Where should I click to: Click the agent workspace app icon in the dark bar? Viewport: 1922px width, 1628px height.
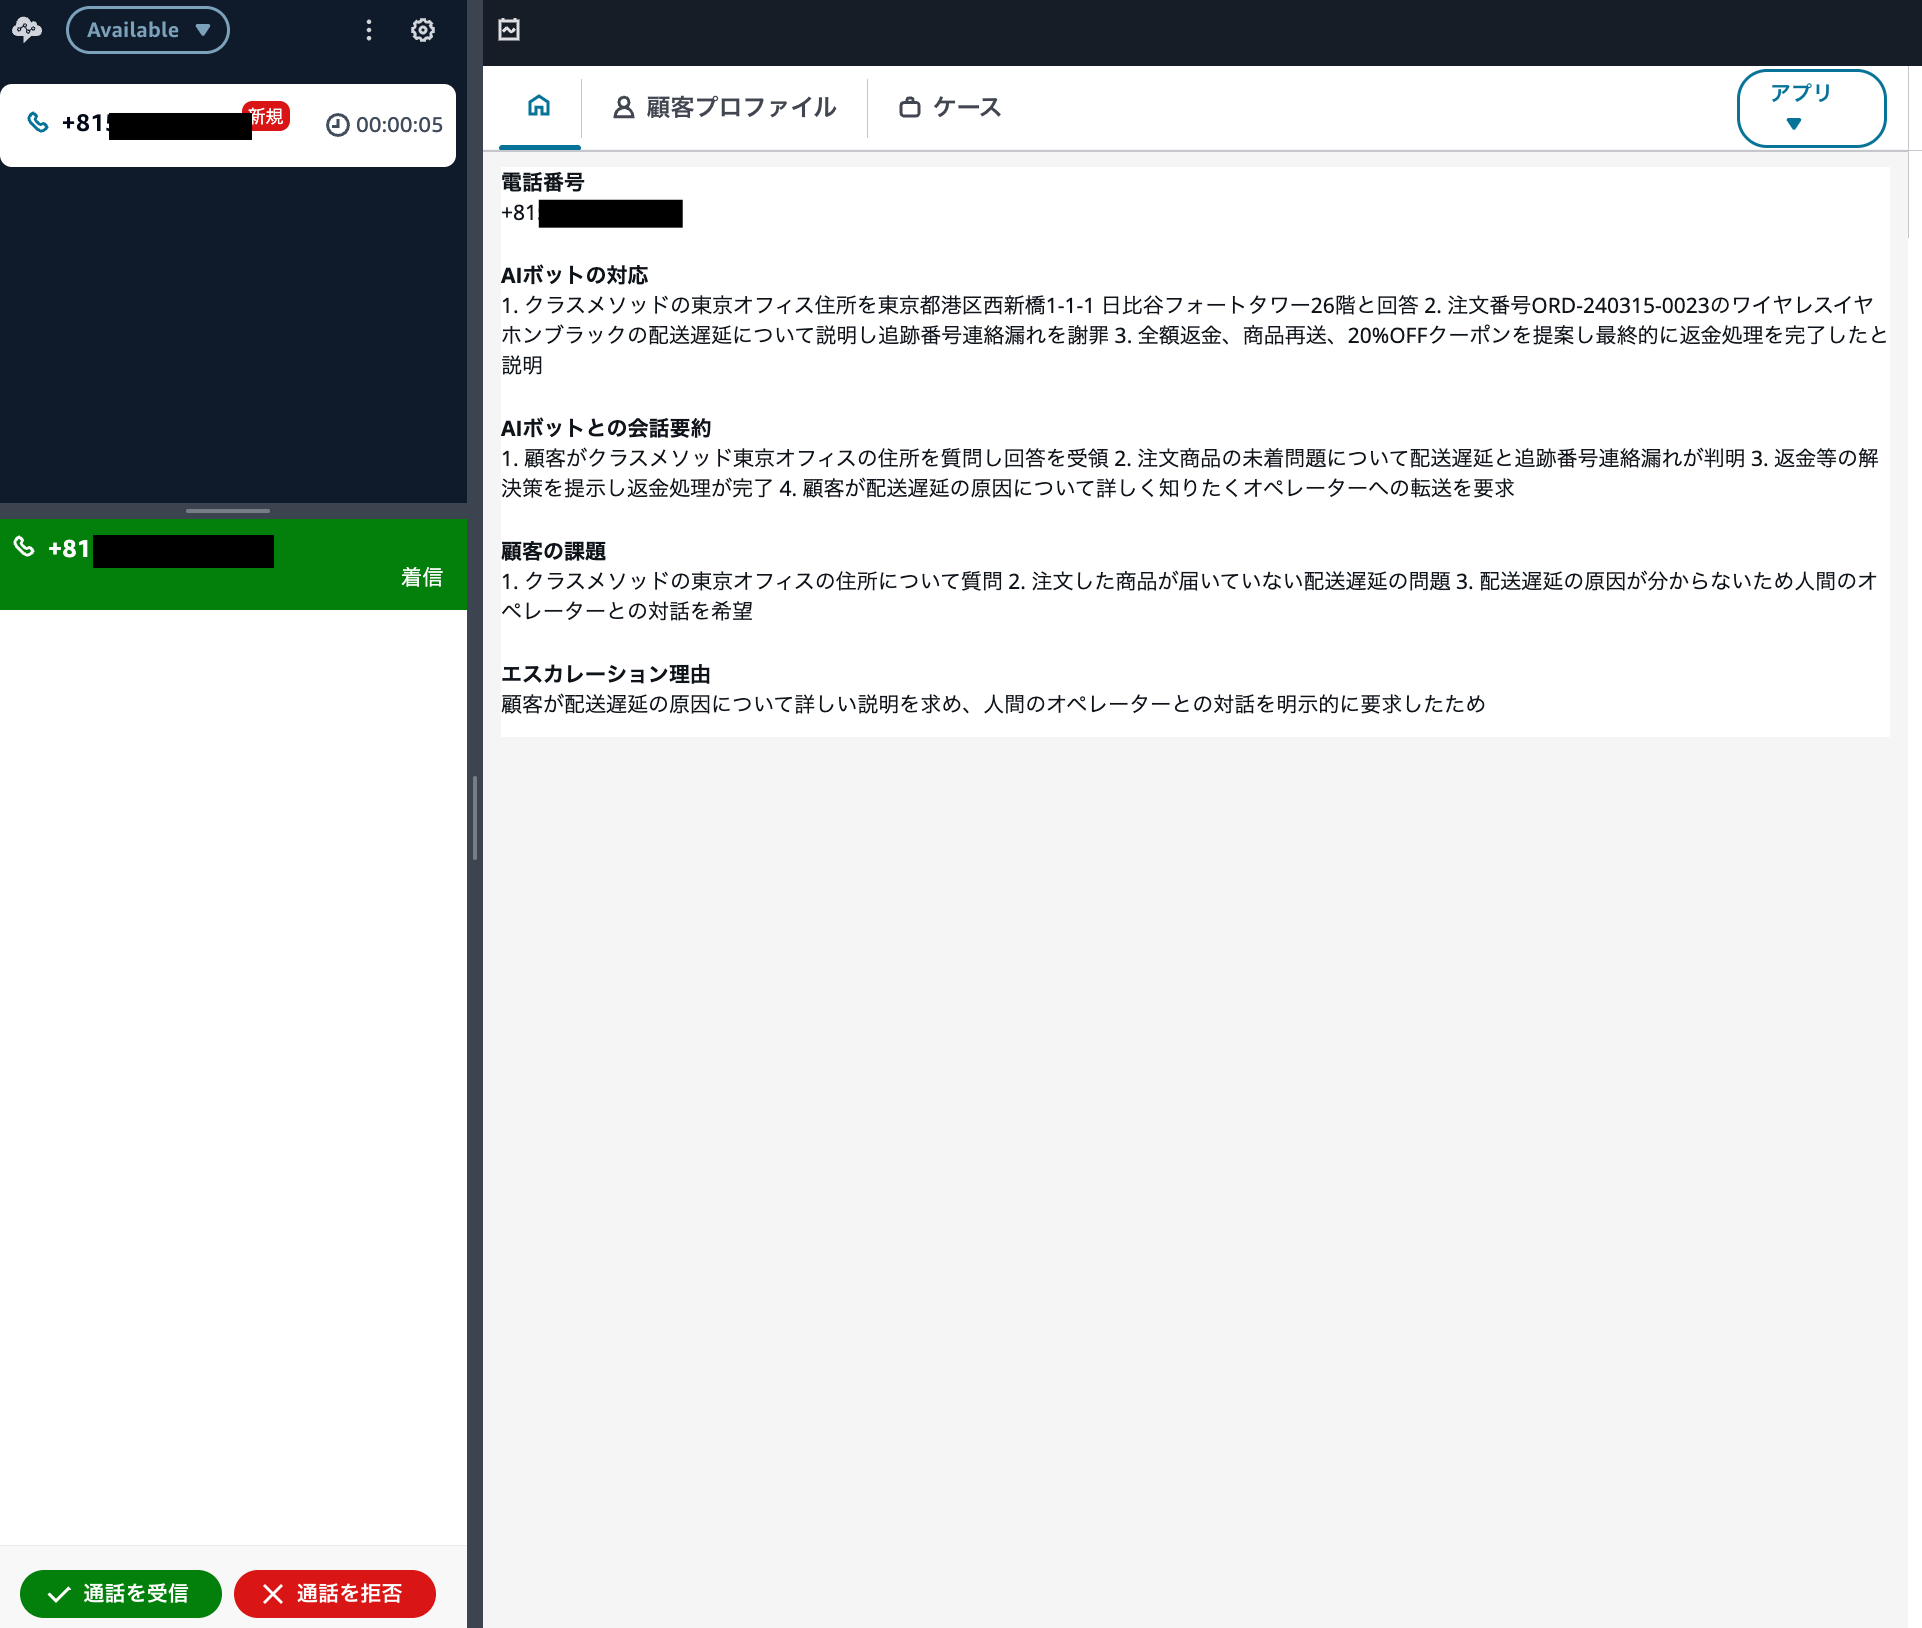(x=509, y=29)
